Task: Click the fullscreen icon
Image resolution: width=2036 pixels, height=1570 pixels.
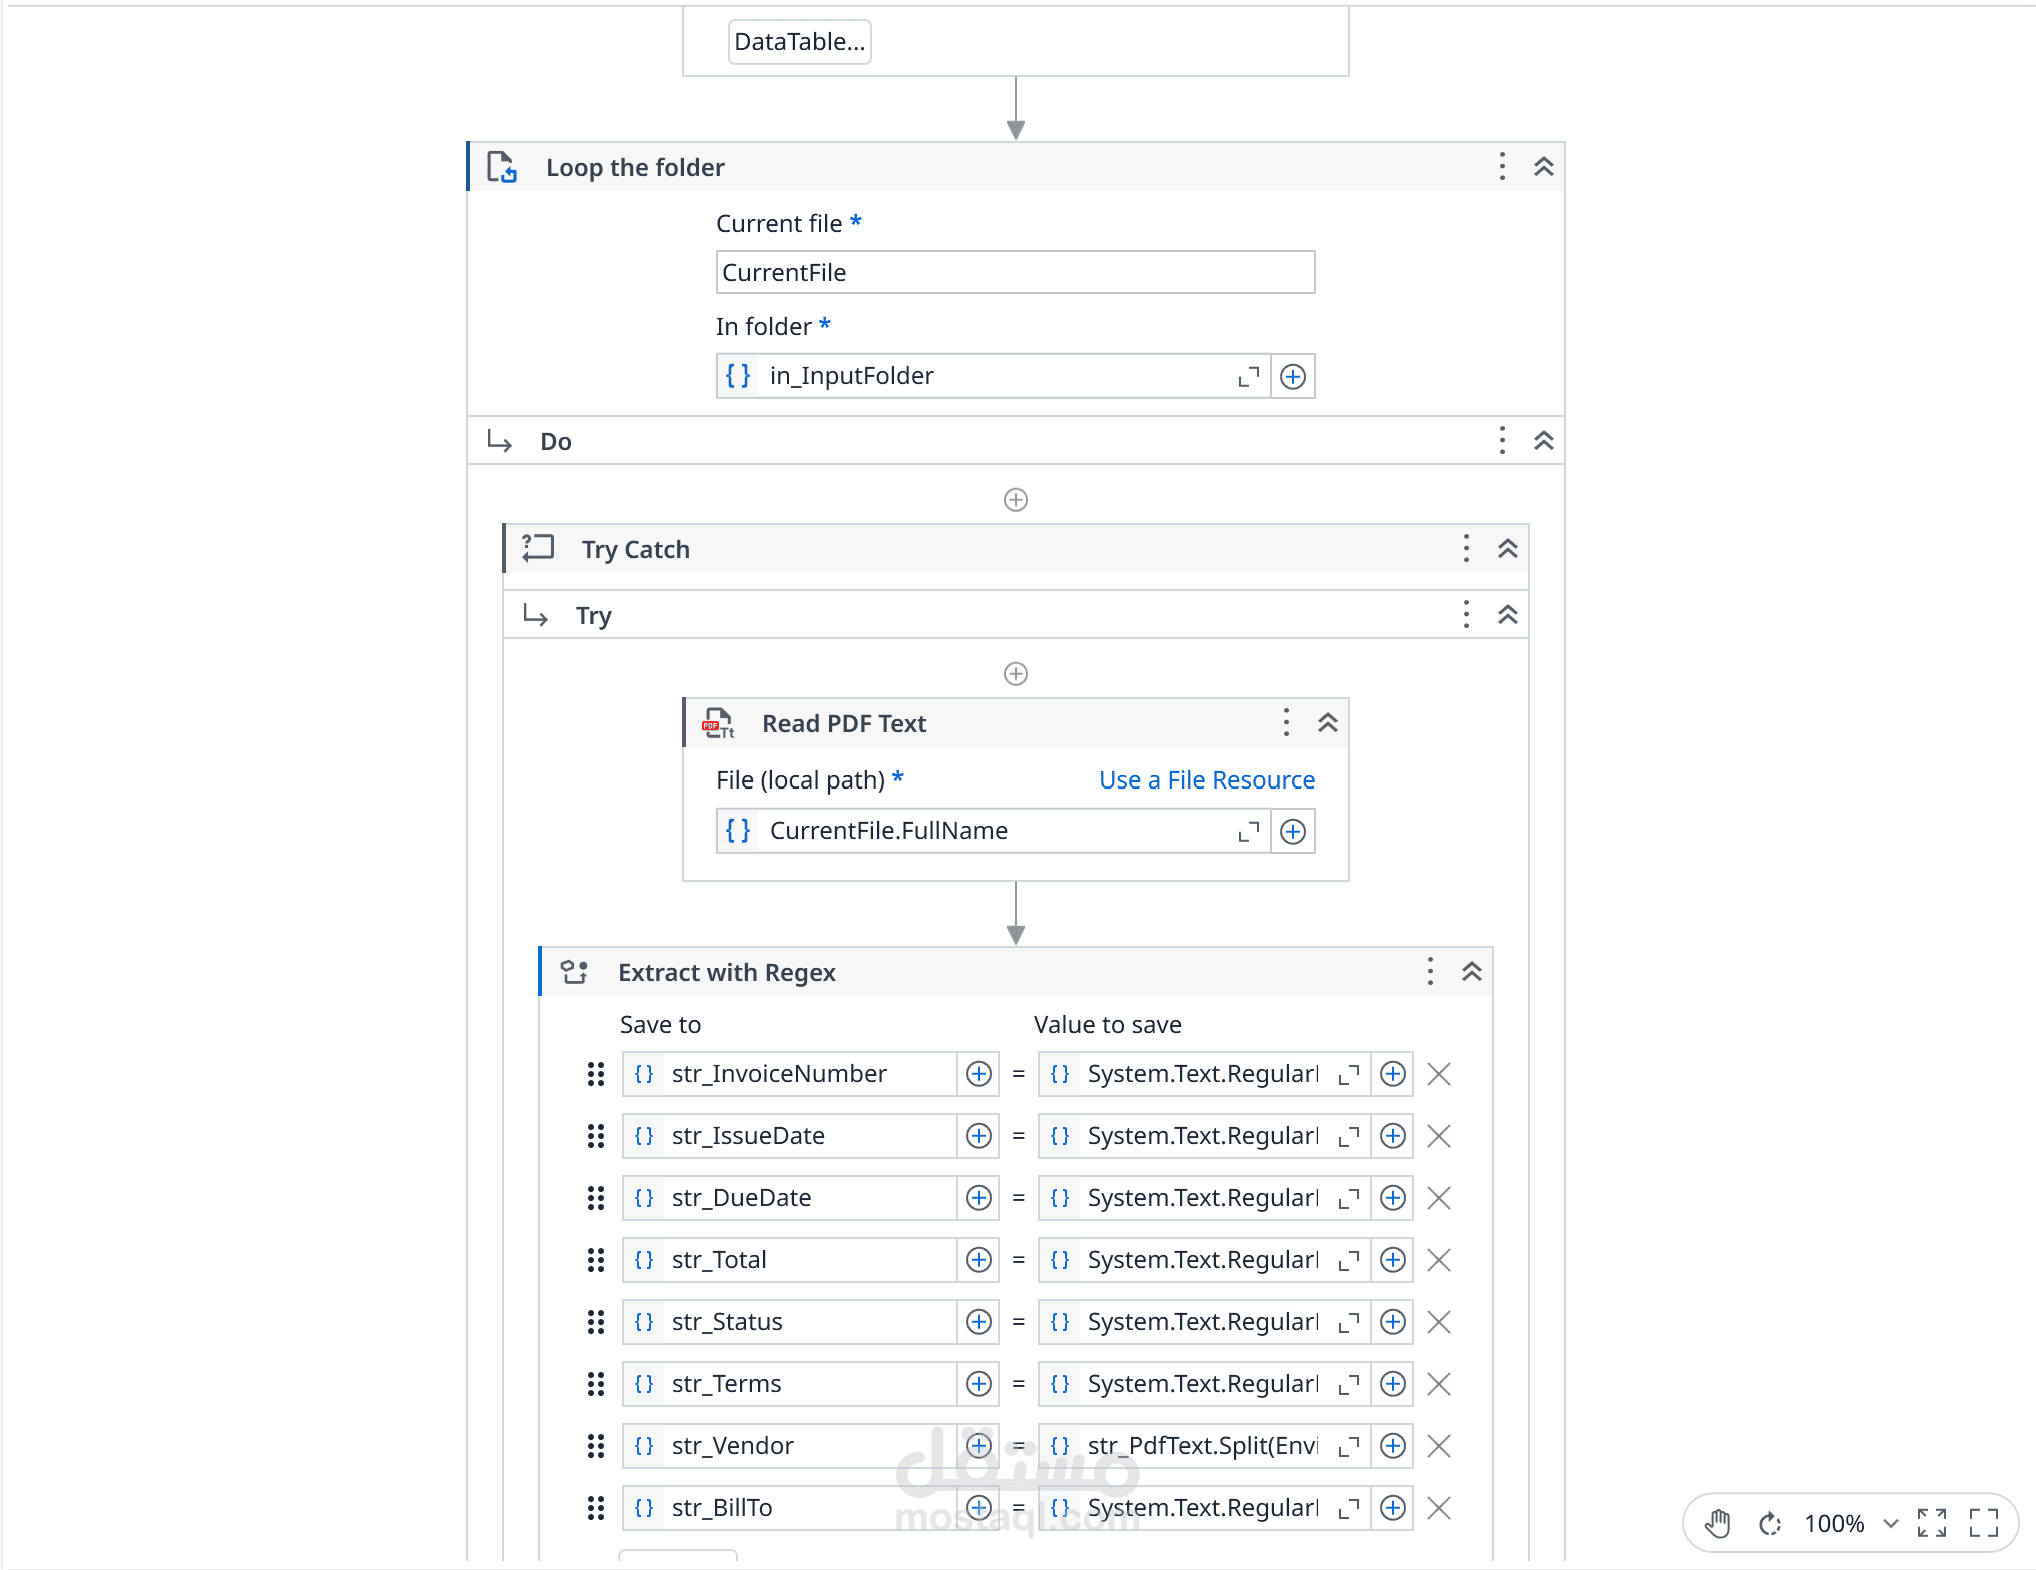Action: click(x=1984, y=1523)
